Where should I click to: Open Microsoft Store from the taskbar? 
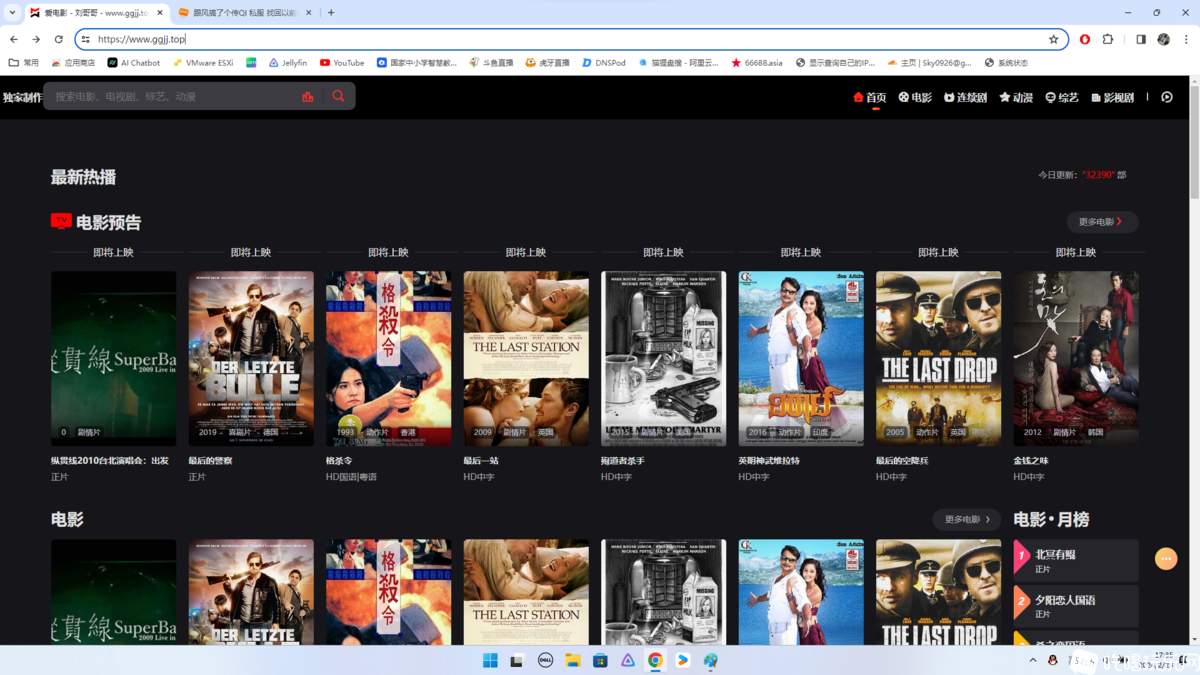point(600,660)
